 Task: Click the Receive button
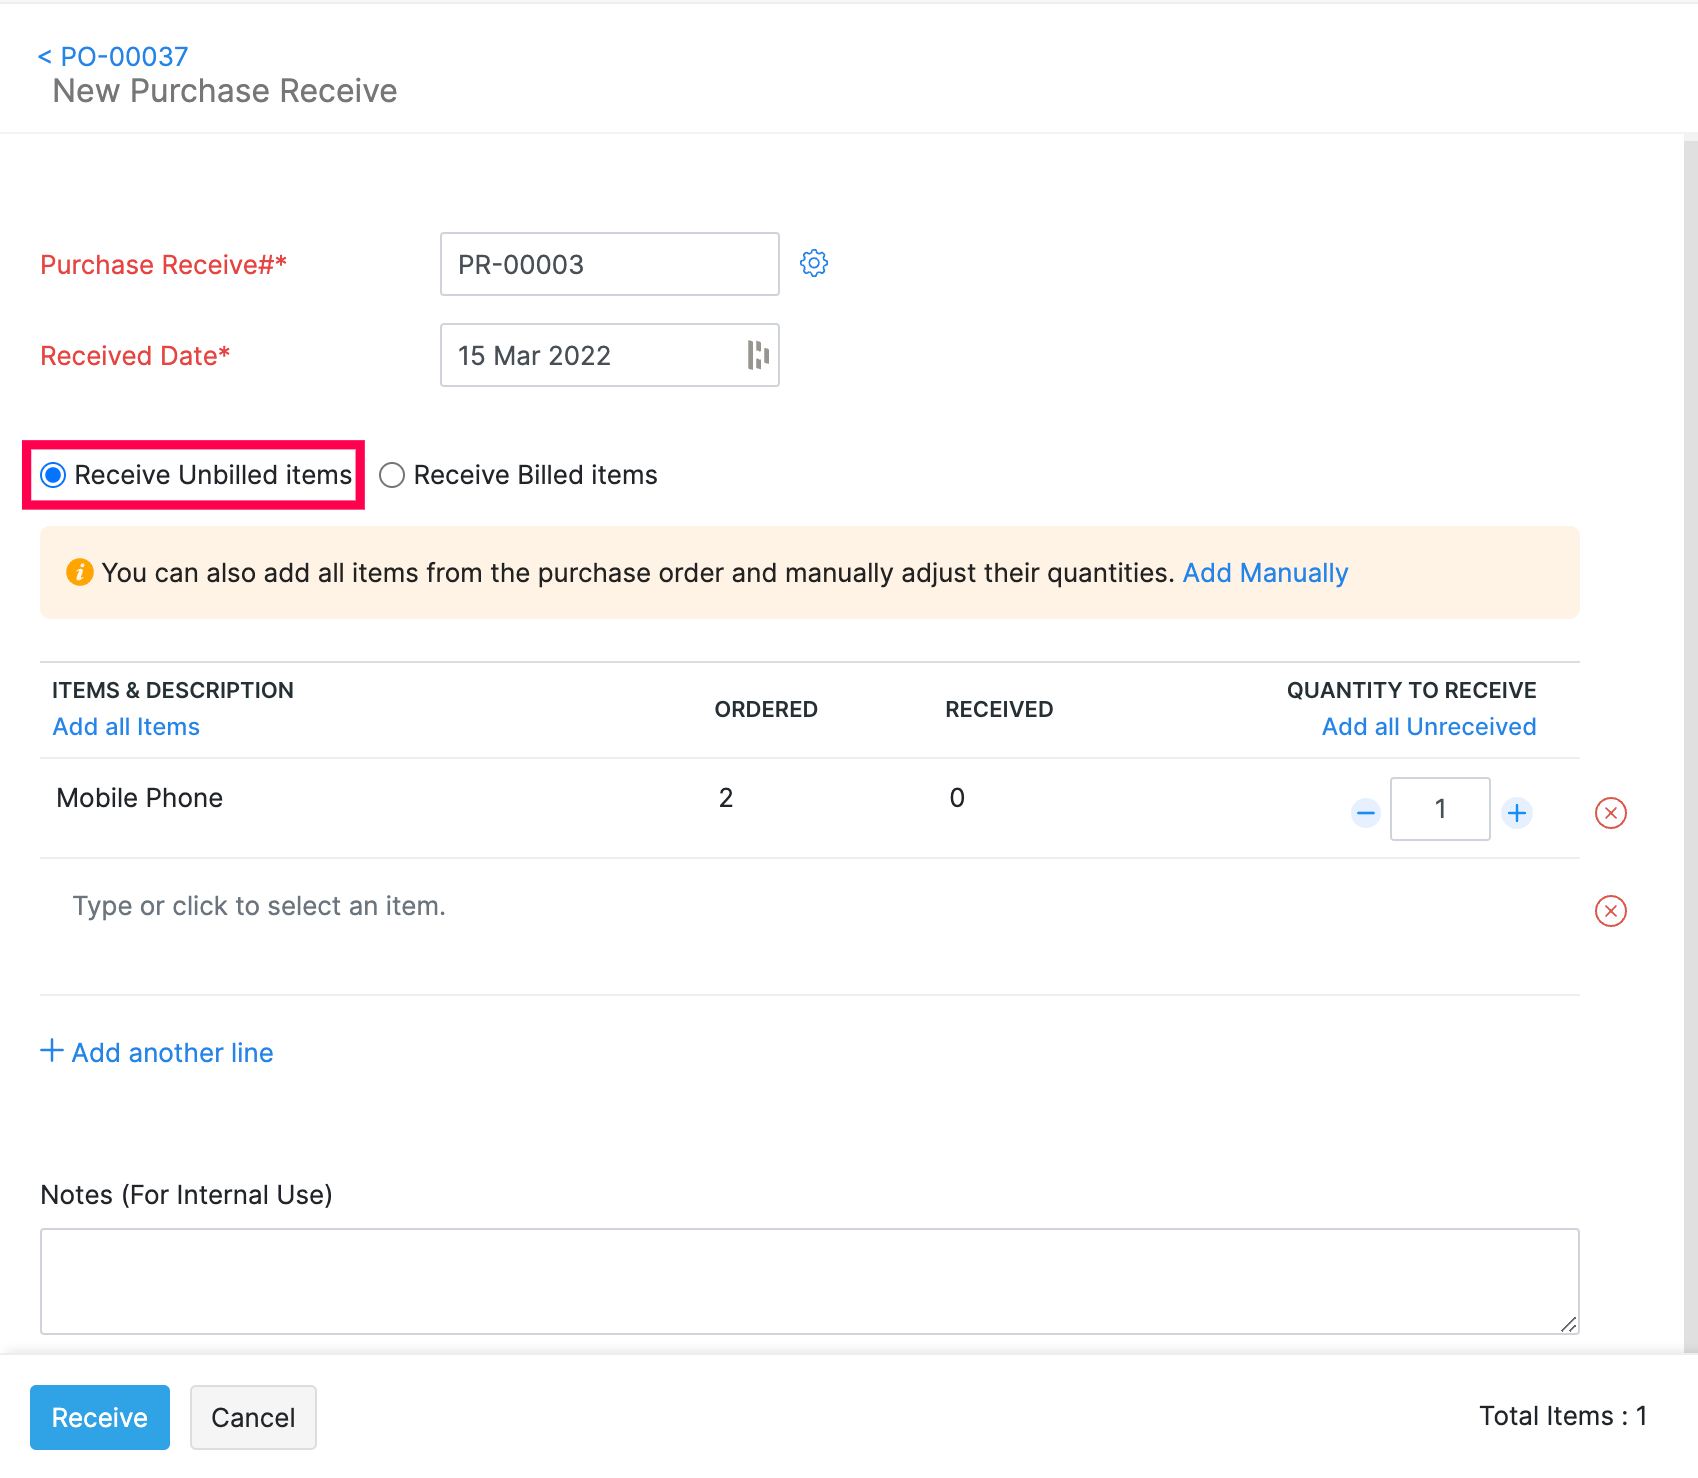click(x=99, y=1417)
